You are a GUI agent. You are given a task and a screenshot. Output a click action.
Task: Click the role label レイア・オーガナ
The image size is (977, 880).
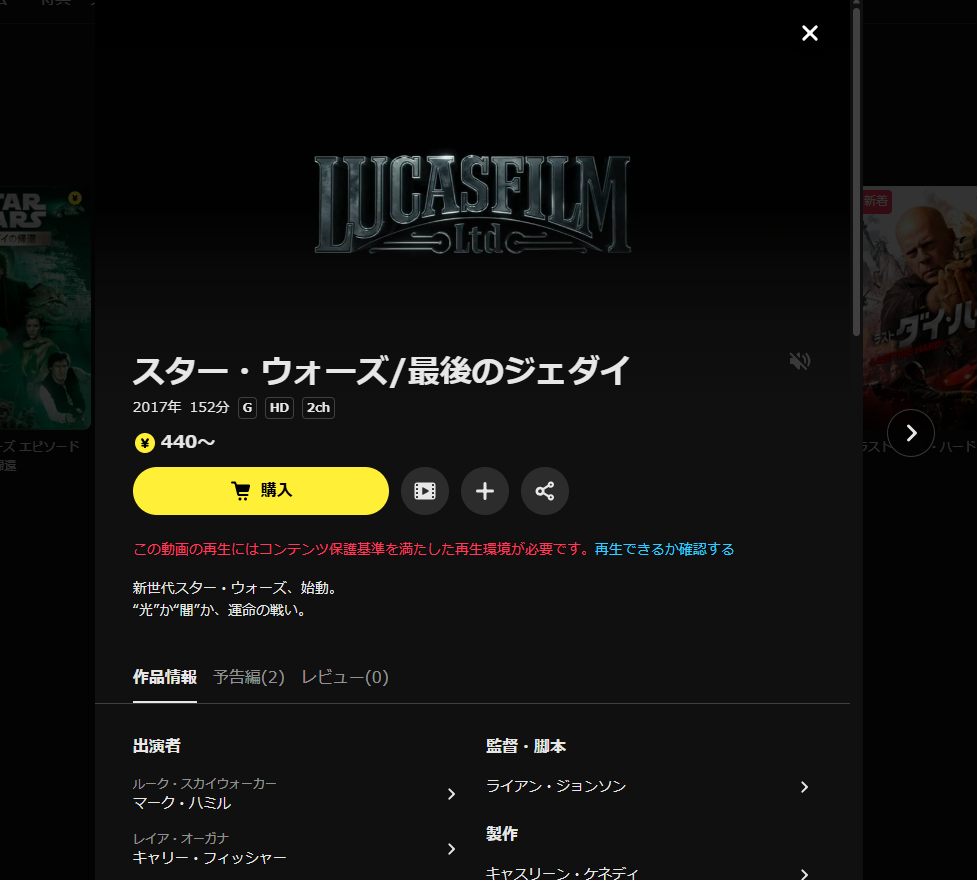coord(181,838)
